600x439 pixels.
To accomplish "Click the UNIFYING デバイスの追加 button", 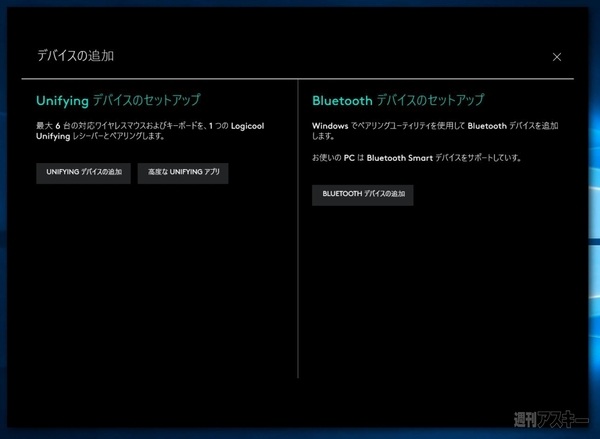I will (83, 173).
